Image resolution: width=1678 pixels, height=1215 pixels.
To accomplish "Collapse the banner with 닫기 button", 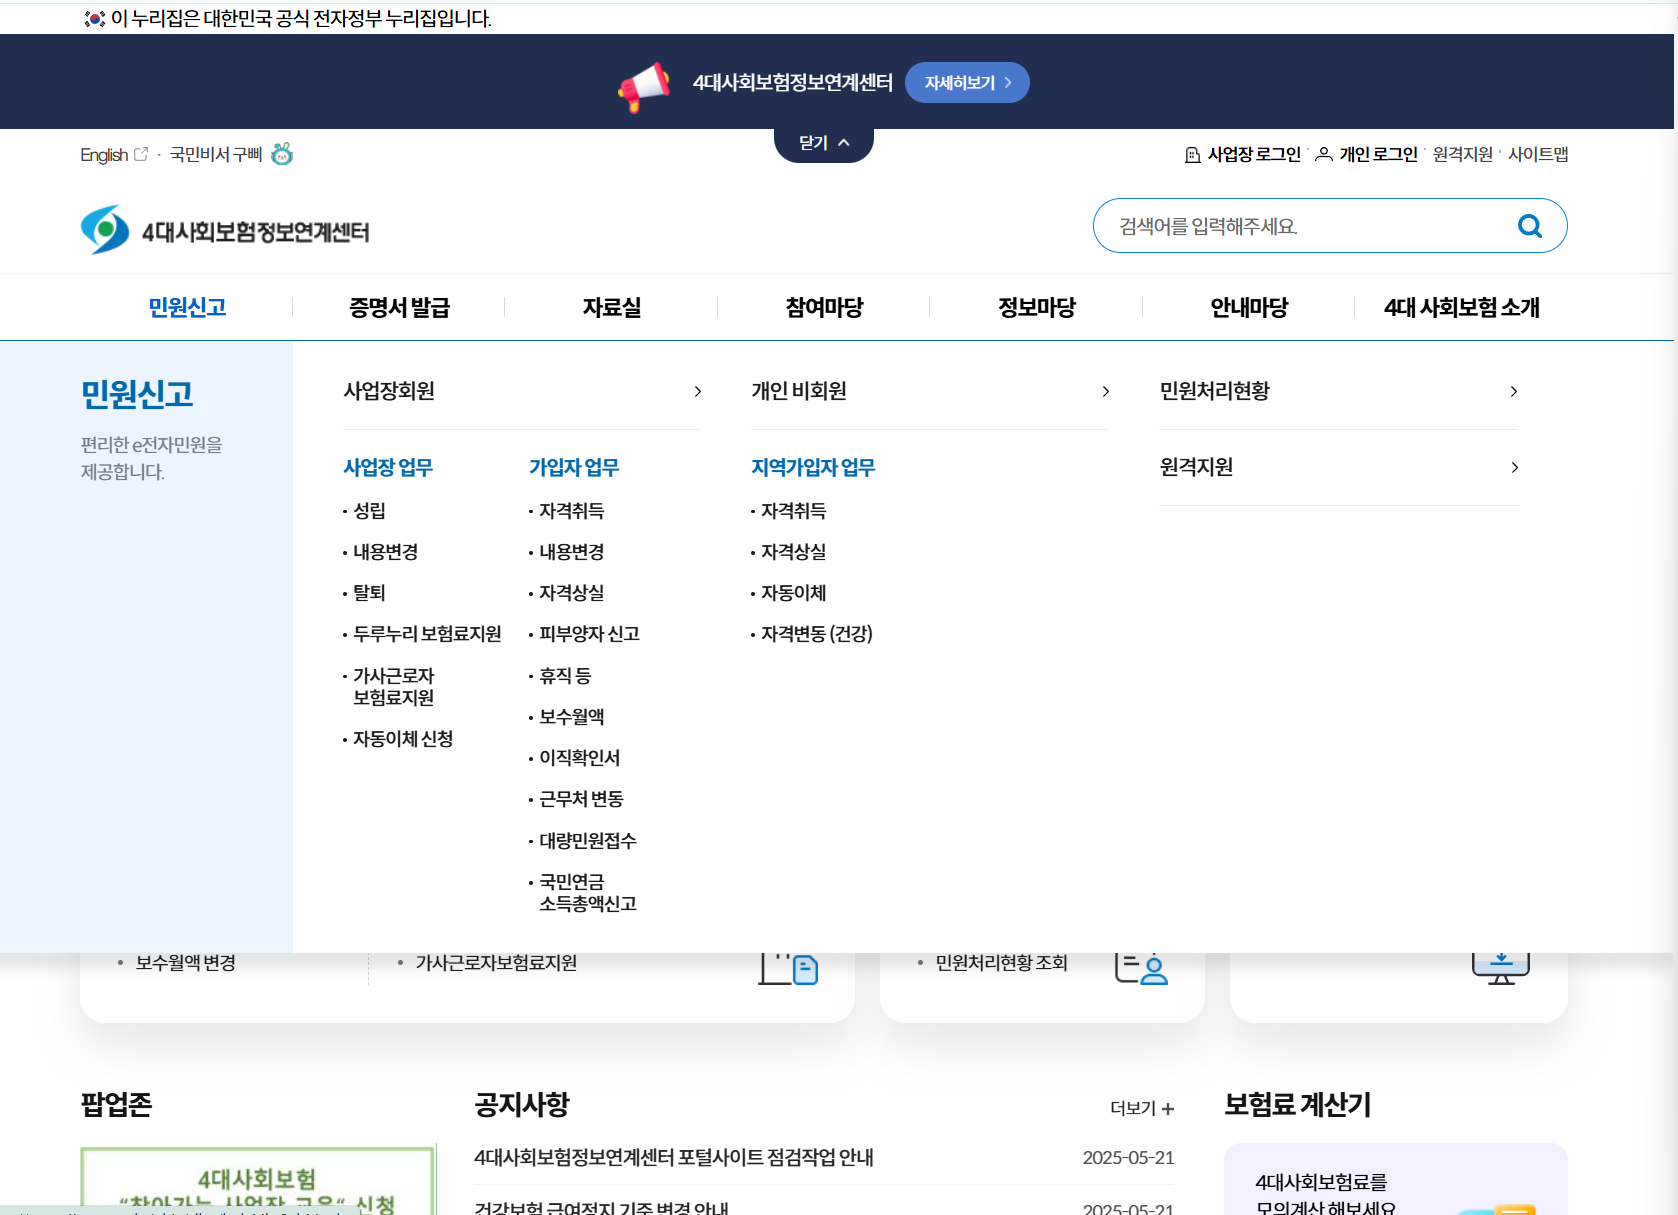I will coord(824,143).
